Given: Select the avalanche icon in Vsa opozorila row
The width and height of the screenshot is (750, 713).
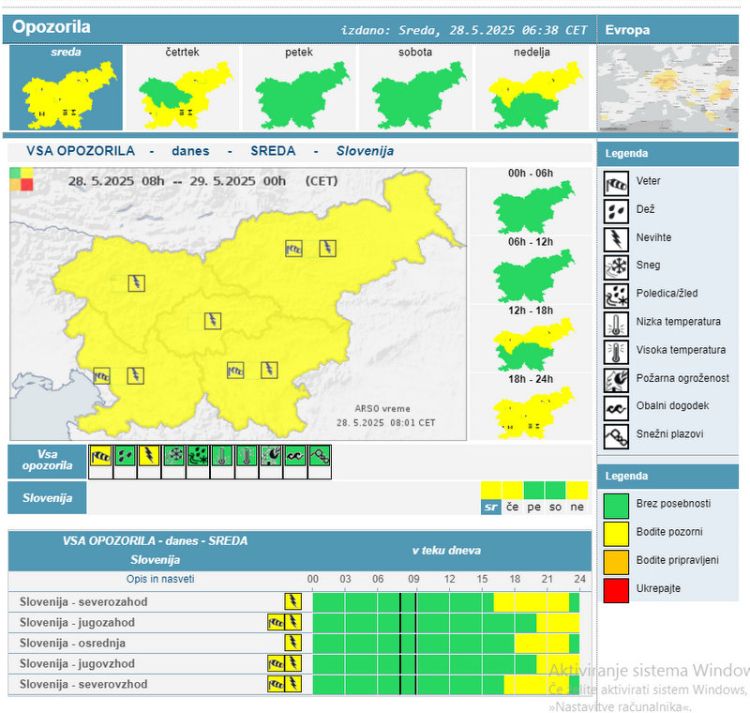Looking at the screenshot, I should tap(320, 456).
